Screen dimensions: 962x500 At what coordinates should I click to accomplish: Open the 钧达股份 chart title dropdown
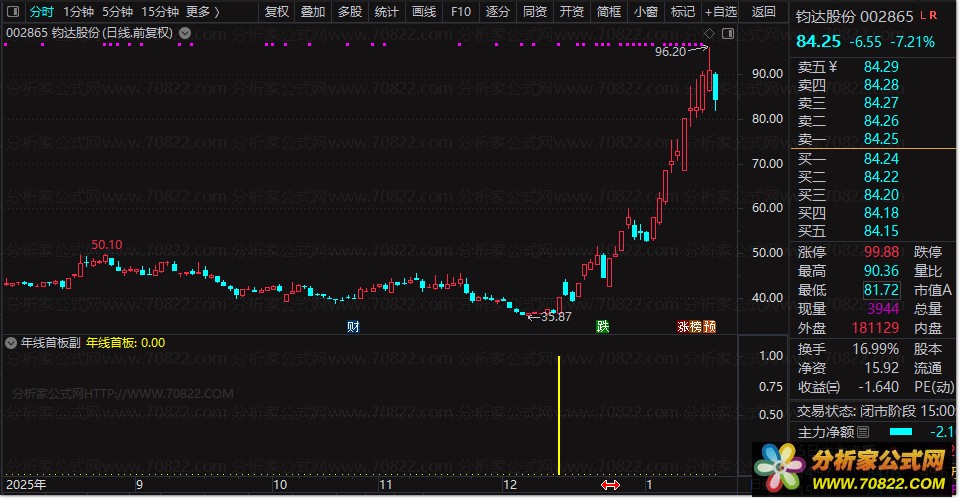(x=185, y=33)
